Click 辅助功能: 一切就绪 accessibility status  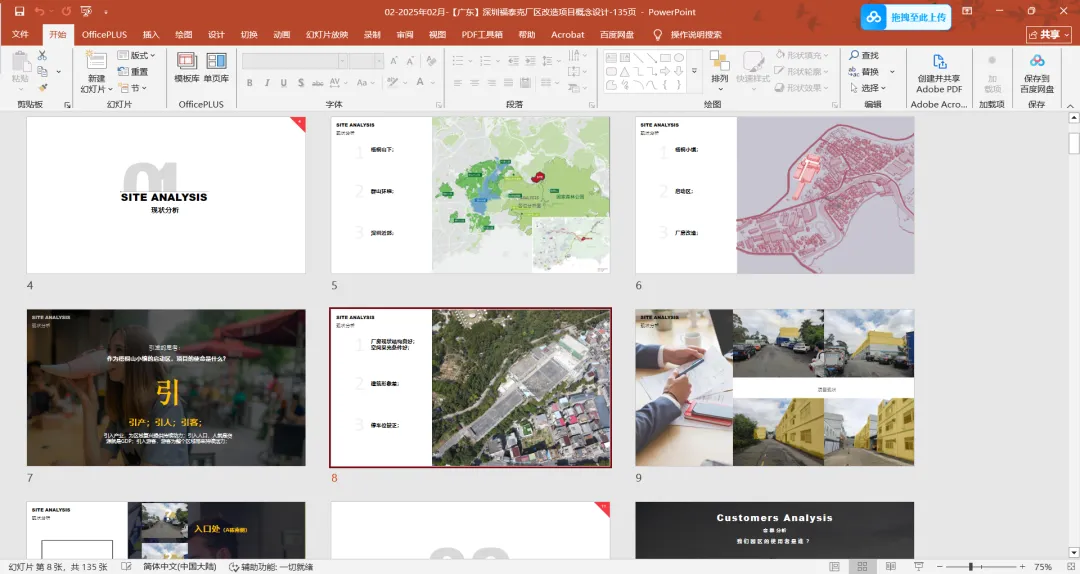[271, 566]
